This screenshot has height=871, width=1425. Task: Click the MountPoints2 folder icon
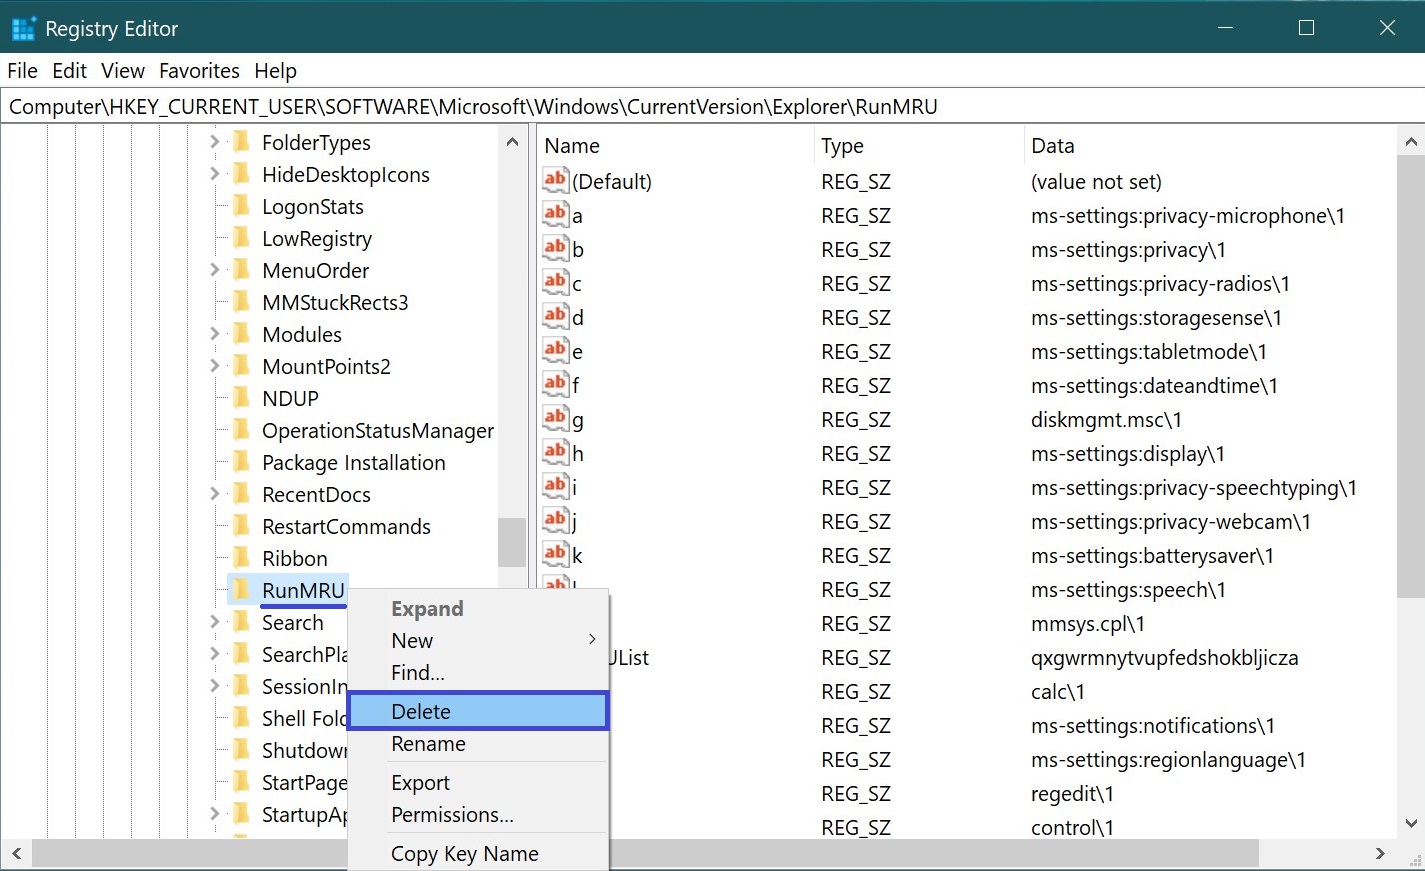[x=241, y=366]
